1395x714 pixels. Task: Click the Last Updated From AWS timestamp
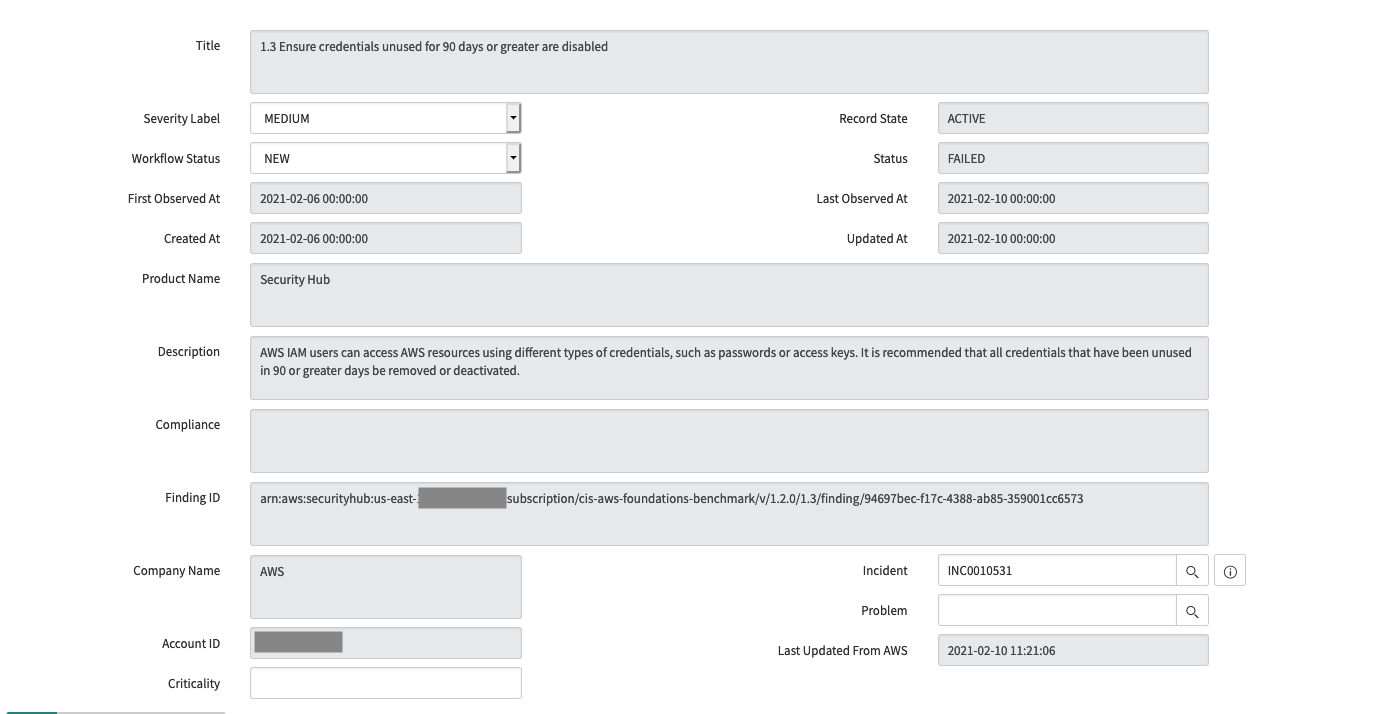tap(1072, 650)
